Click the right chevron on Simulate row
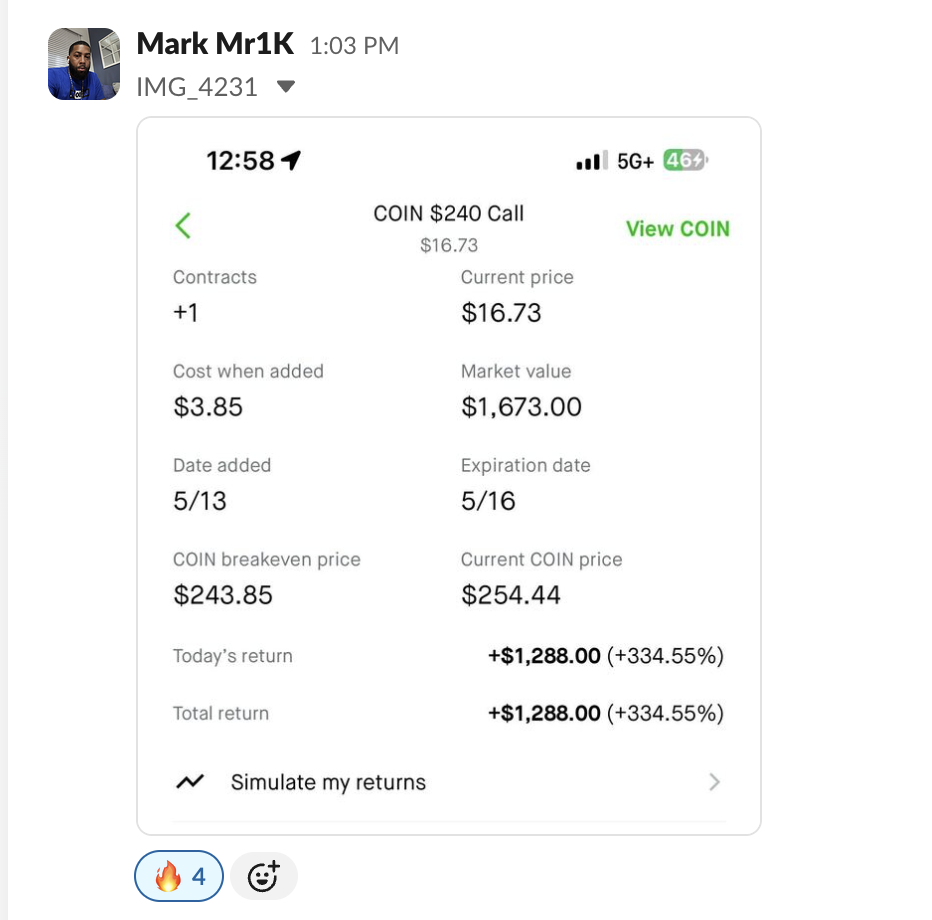This screenshot has height=920, width=932. 714,782
